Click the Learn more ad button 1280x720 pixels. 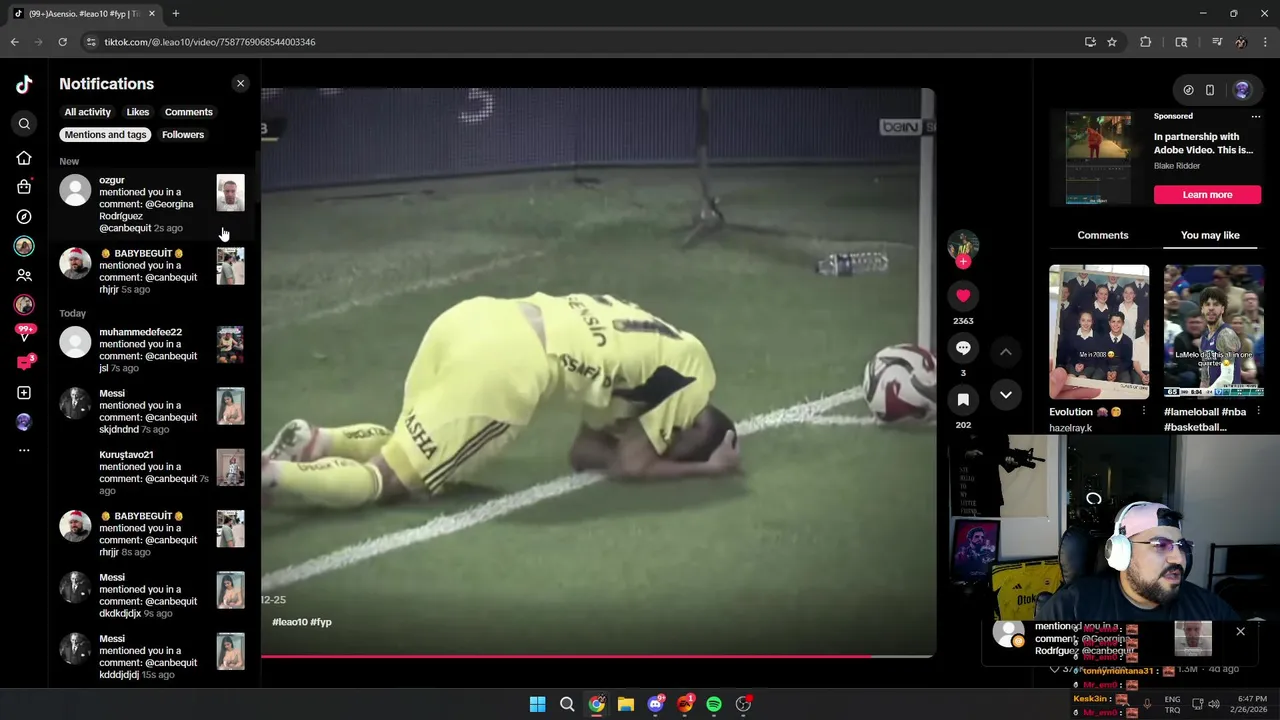tap(1207, 195)
